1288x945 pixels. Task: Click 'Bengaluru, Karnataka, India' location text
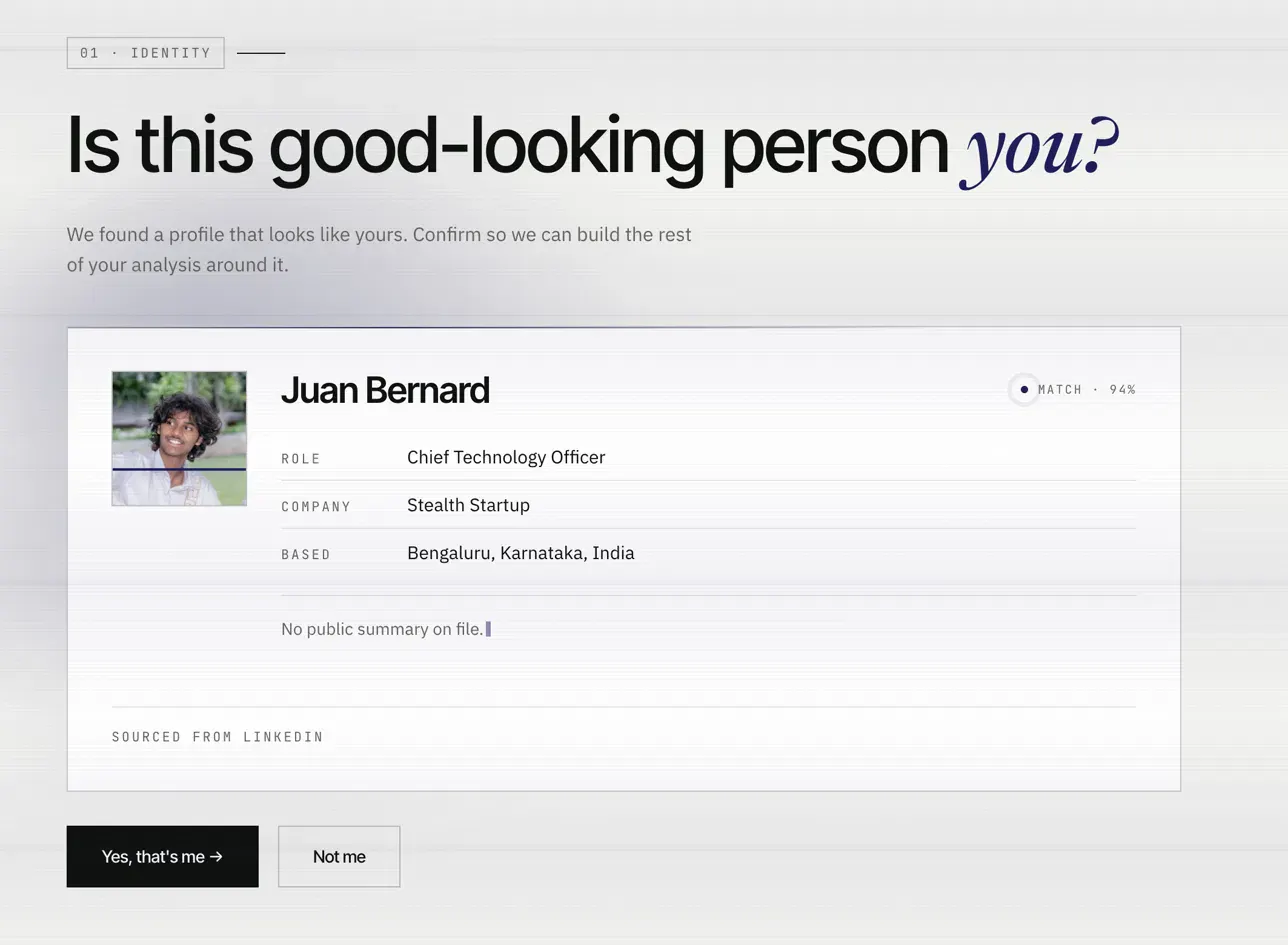point(520,553)
